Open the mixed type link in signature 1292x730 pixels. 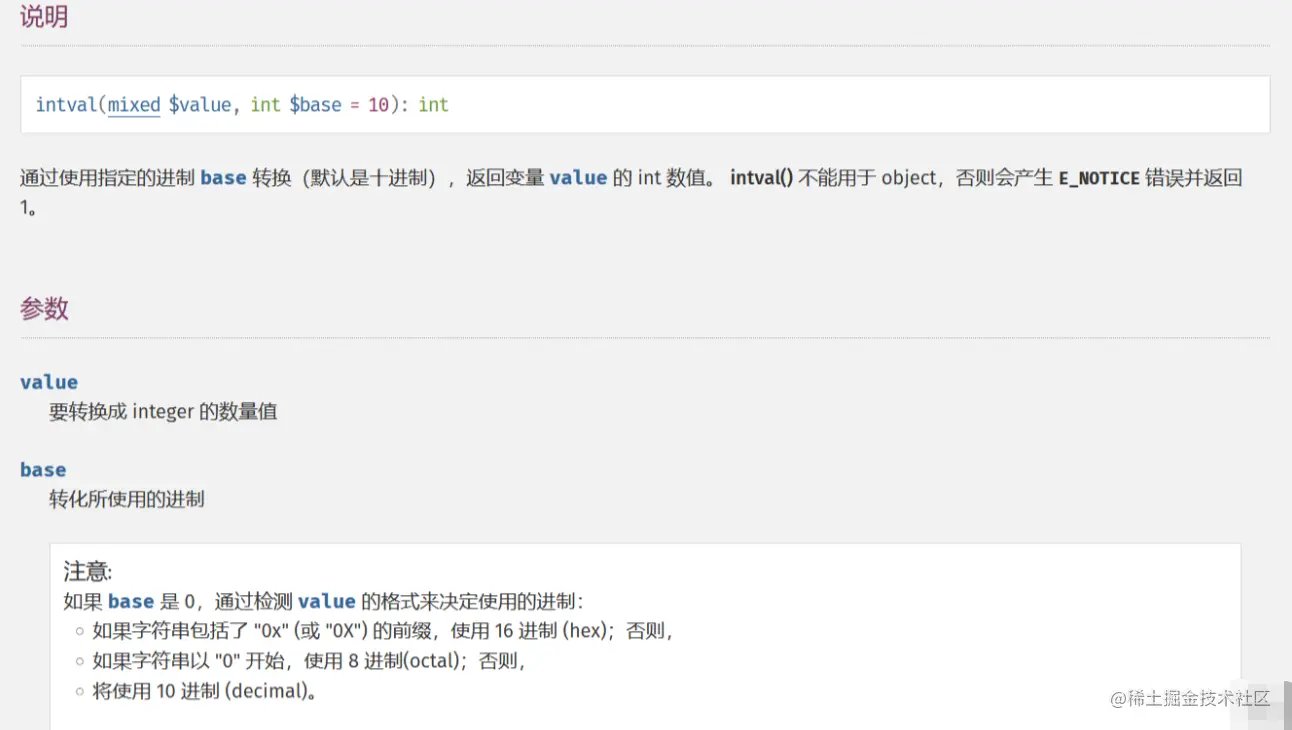[x=134, y=105]
